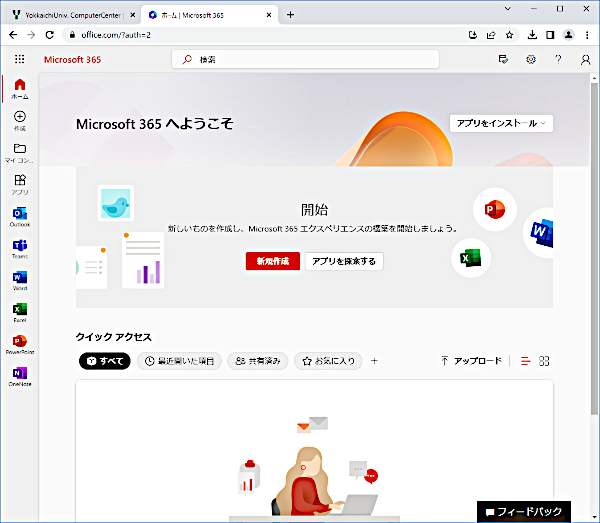
Task: Select the All filter pill
Action: (x=105, y=361)
